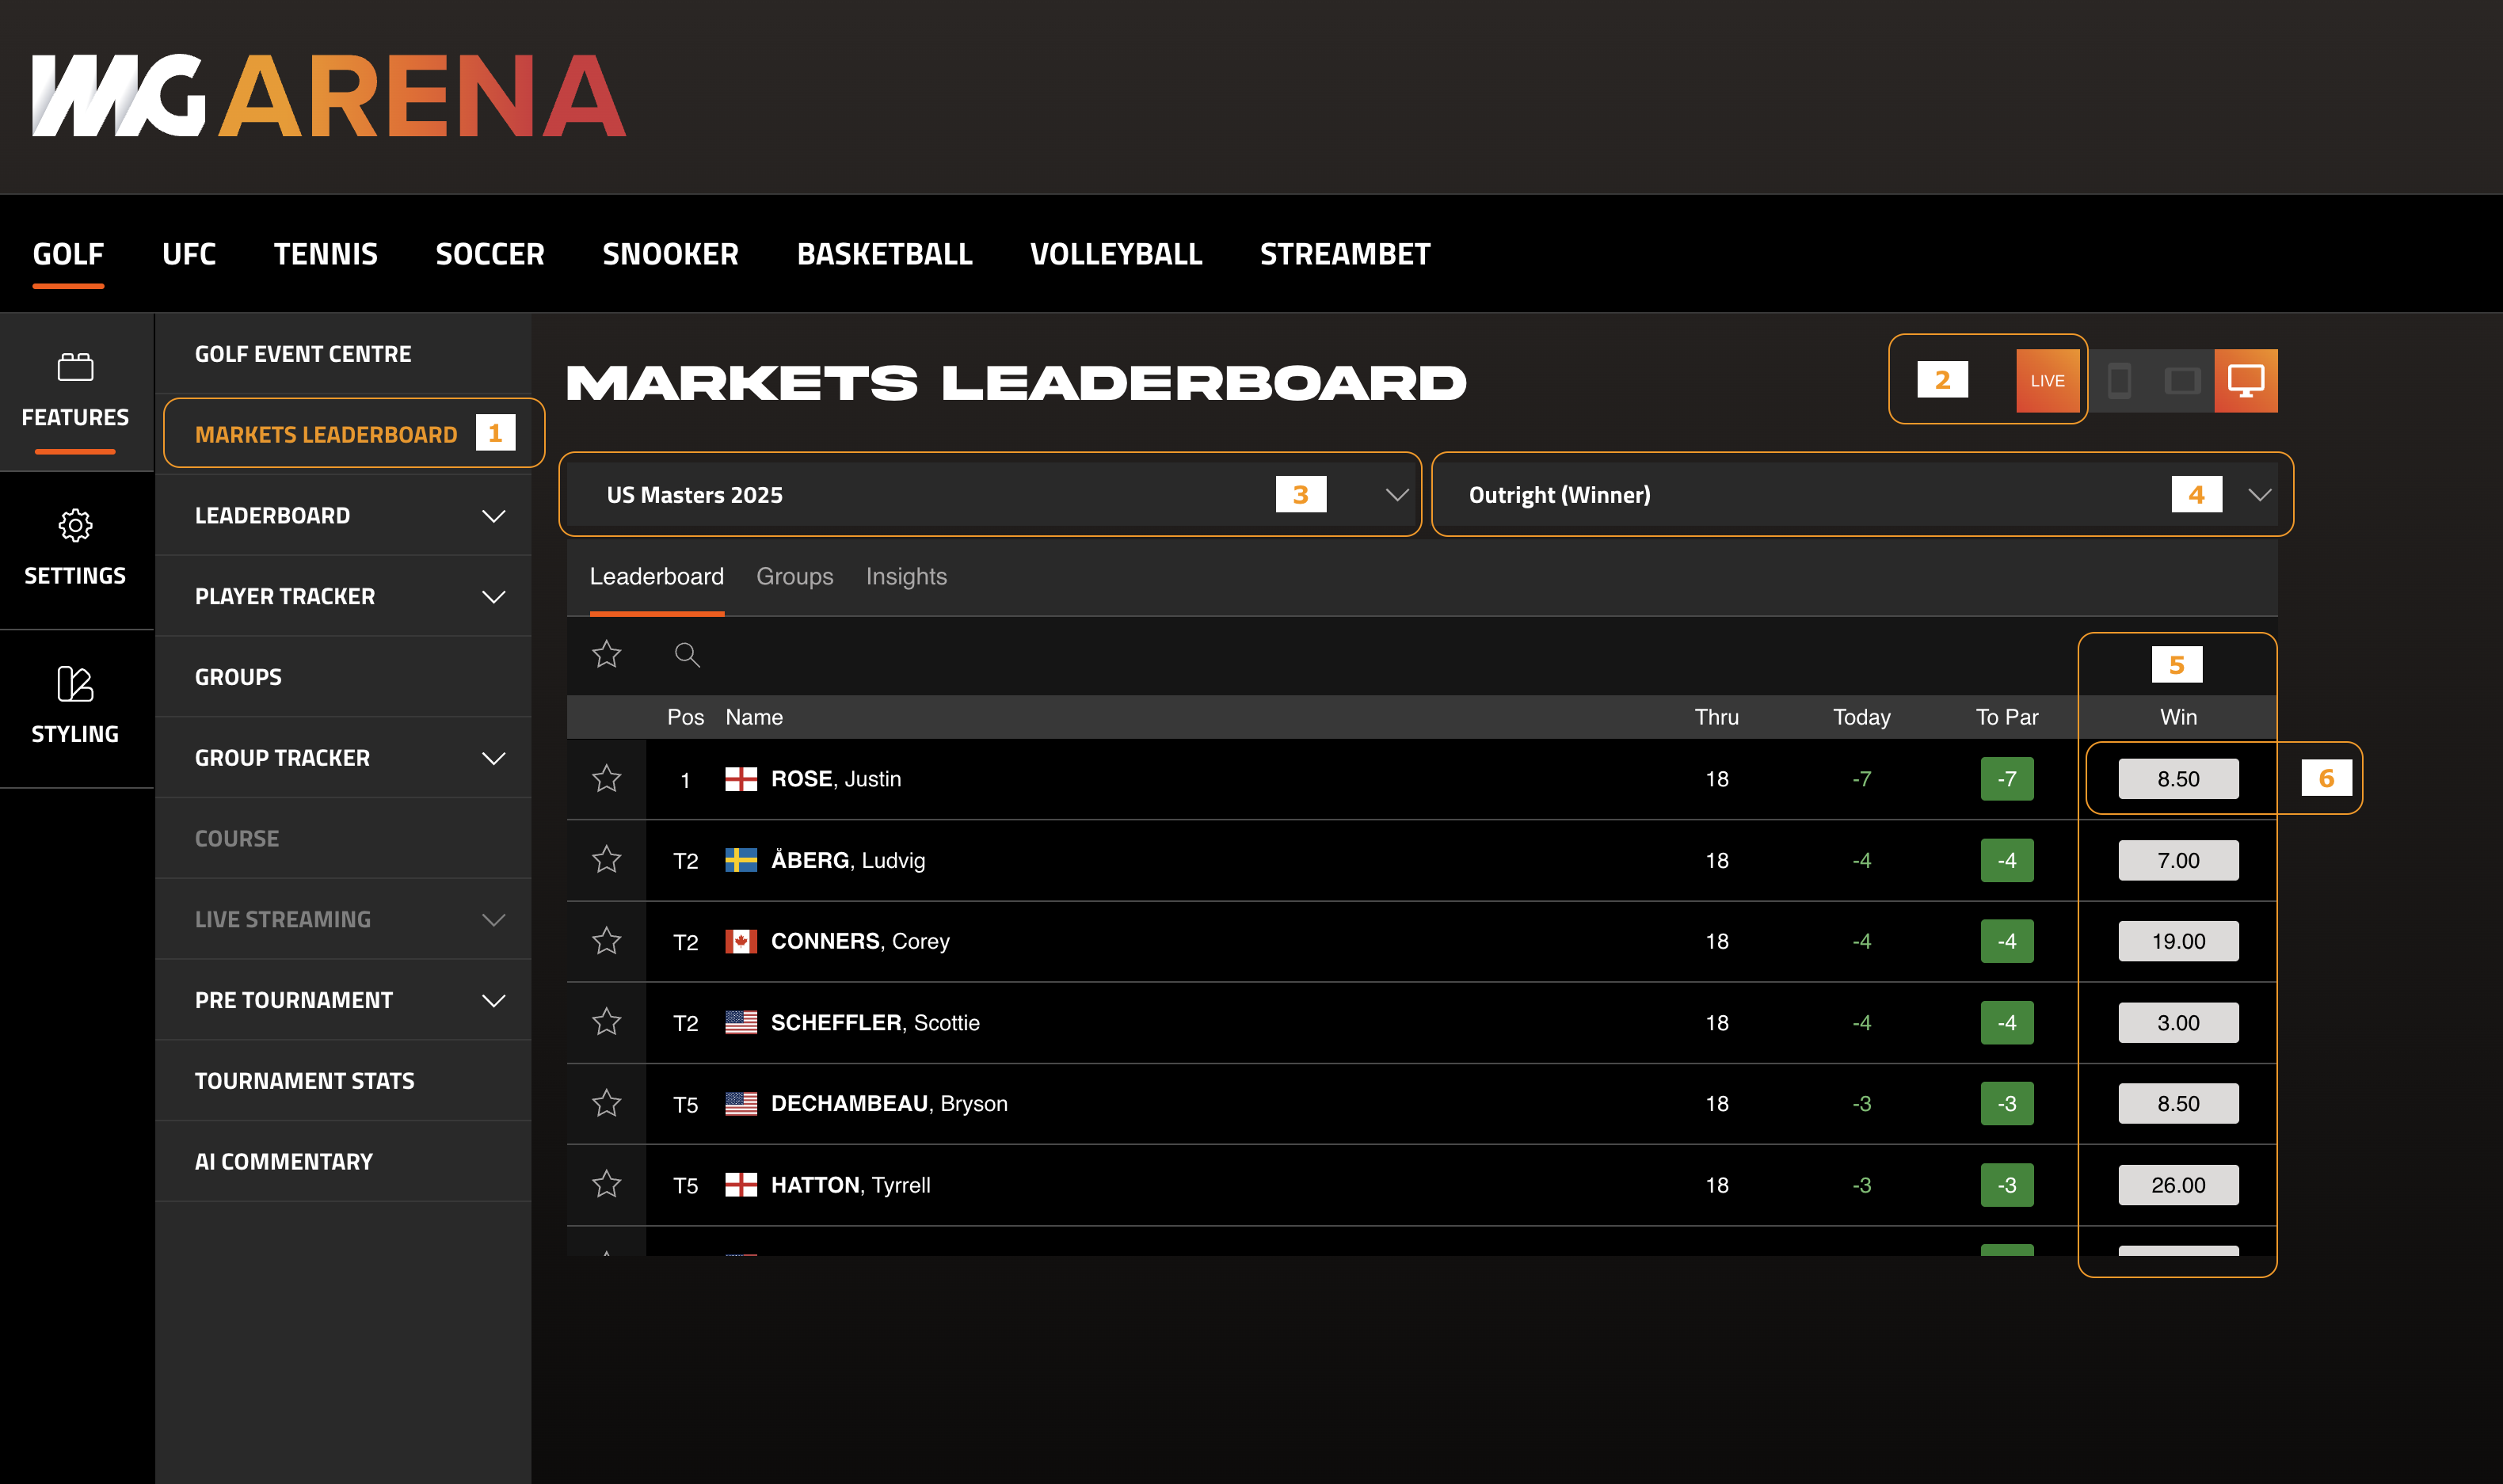Select the desktop view icon

tap(2245, 381)
